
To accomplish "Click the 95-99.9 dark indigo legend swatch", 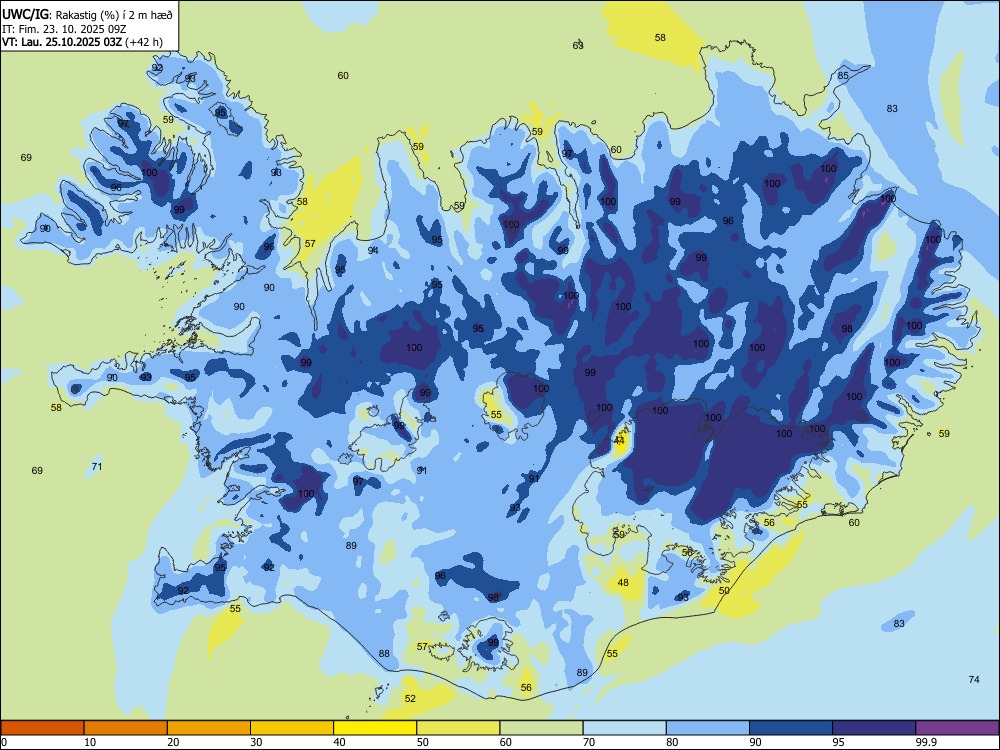I will (874, 728).
